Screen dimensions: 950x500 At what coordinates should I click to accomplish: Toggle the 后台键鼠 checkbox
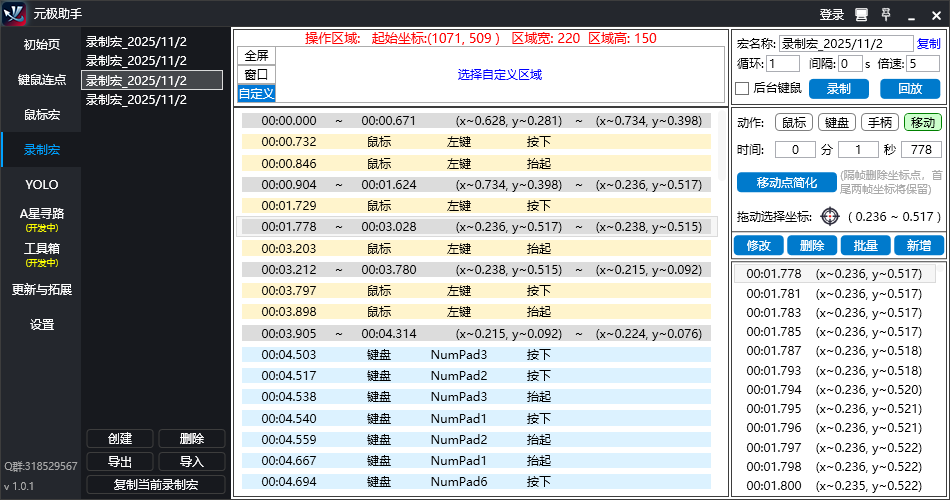click(x=742, y=88)
